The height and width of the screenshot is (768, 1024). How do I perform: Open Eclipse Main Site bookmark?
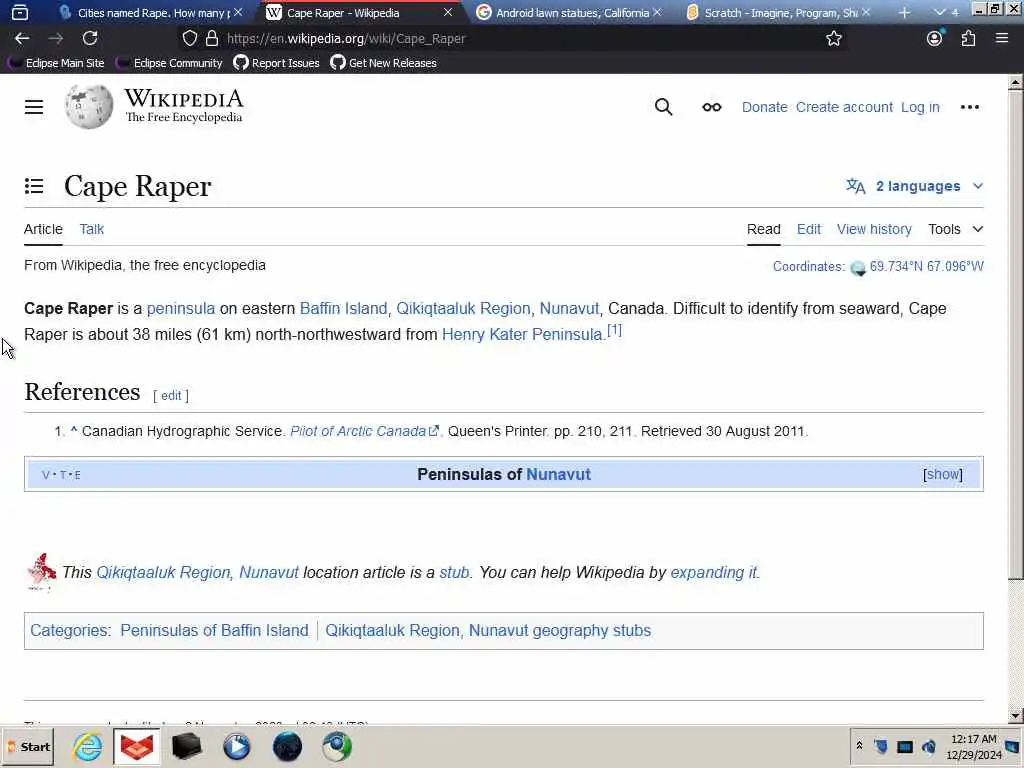[x=56, y=63]
